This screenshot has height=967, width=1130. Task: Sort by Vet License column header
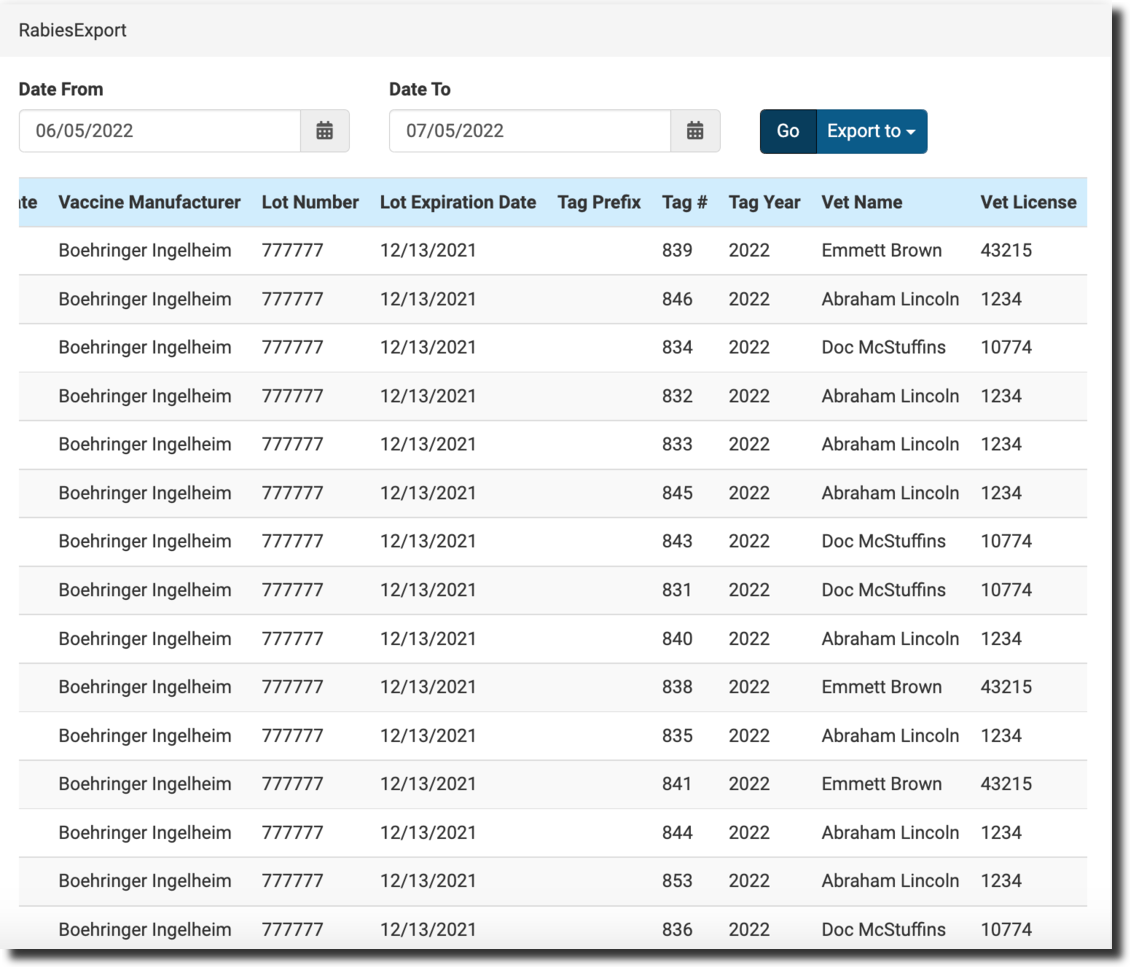coord(1028,202)
